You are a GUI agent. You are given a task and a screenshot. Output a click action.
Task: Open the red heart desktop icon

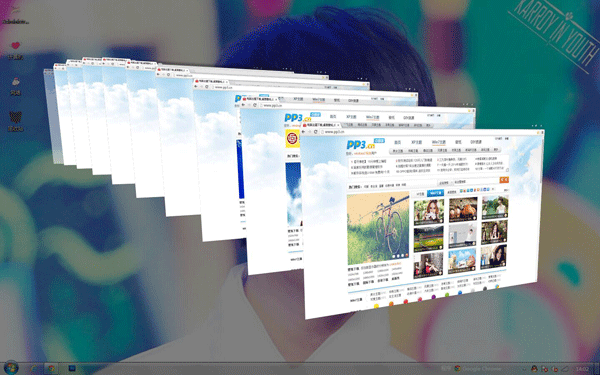click(x=15, y=46)
